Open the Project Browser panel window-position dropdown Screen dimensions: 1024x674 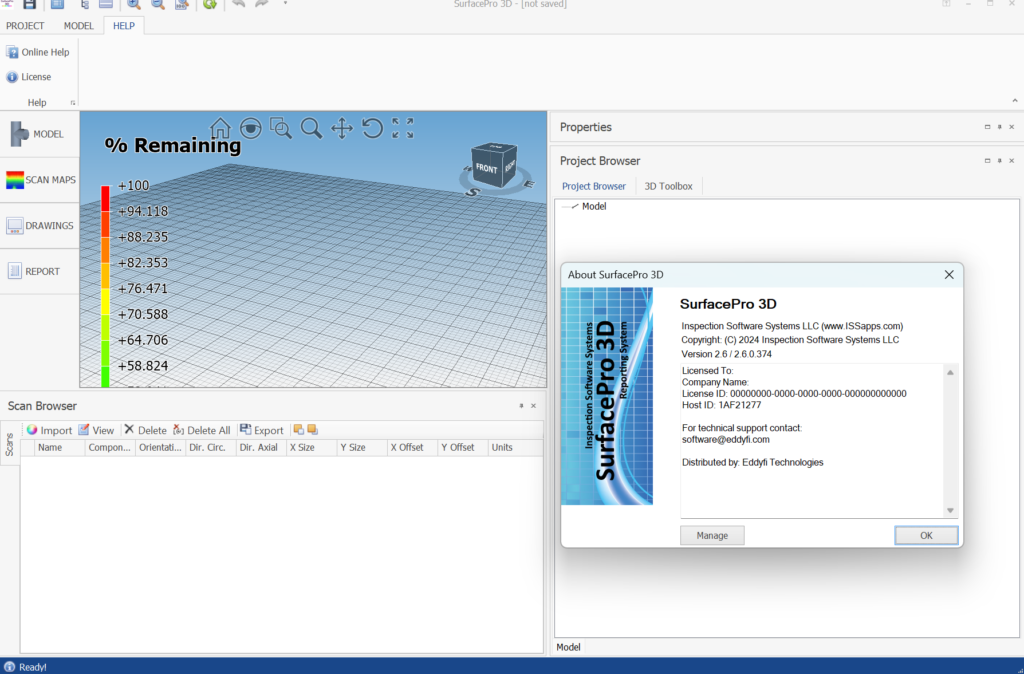tap(987, 161)
